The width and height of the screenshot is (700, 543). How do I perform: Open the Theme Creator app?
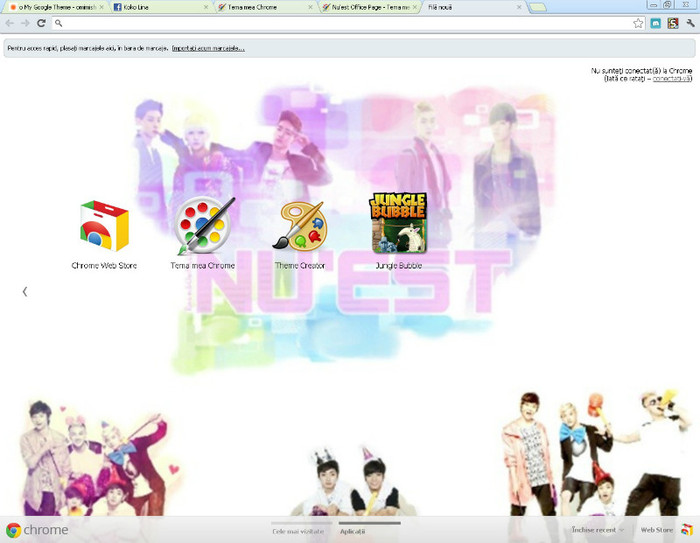click(300, 226)
